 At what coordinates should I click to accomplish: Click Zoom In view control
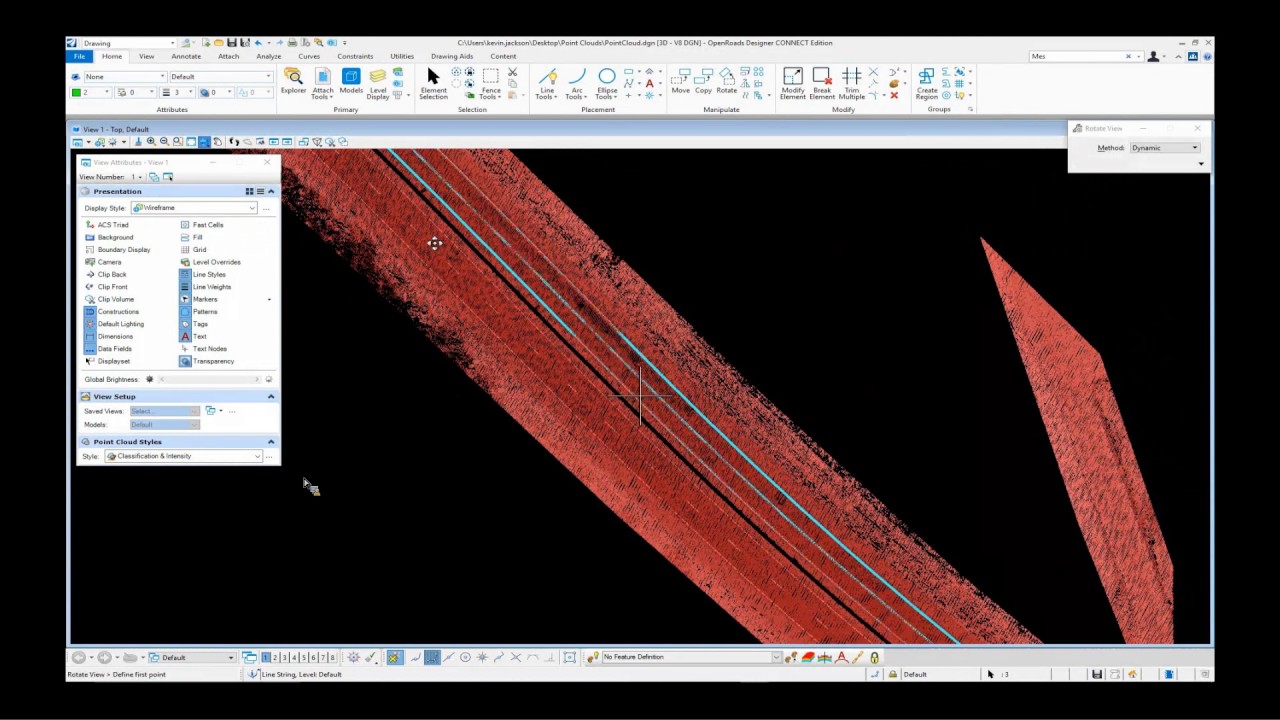151,142
